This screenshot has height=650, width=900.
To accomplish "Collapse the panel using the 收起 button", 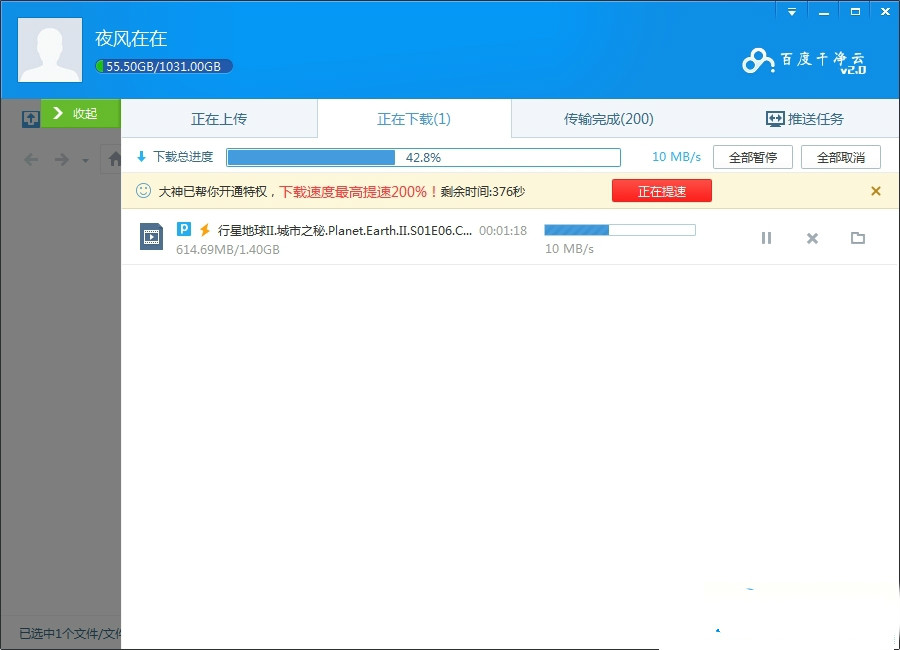I will coord(80,114).
